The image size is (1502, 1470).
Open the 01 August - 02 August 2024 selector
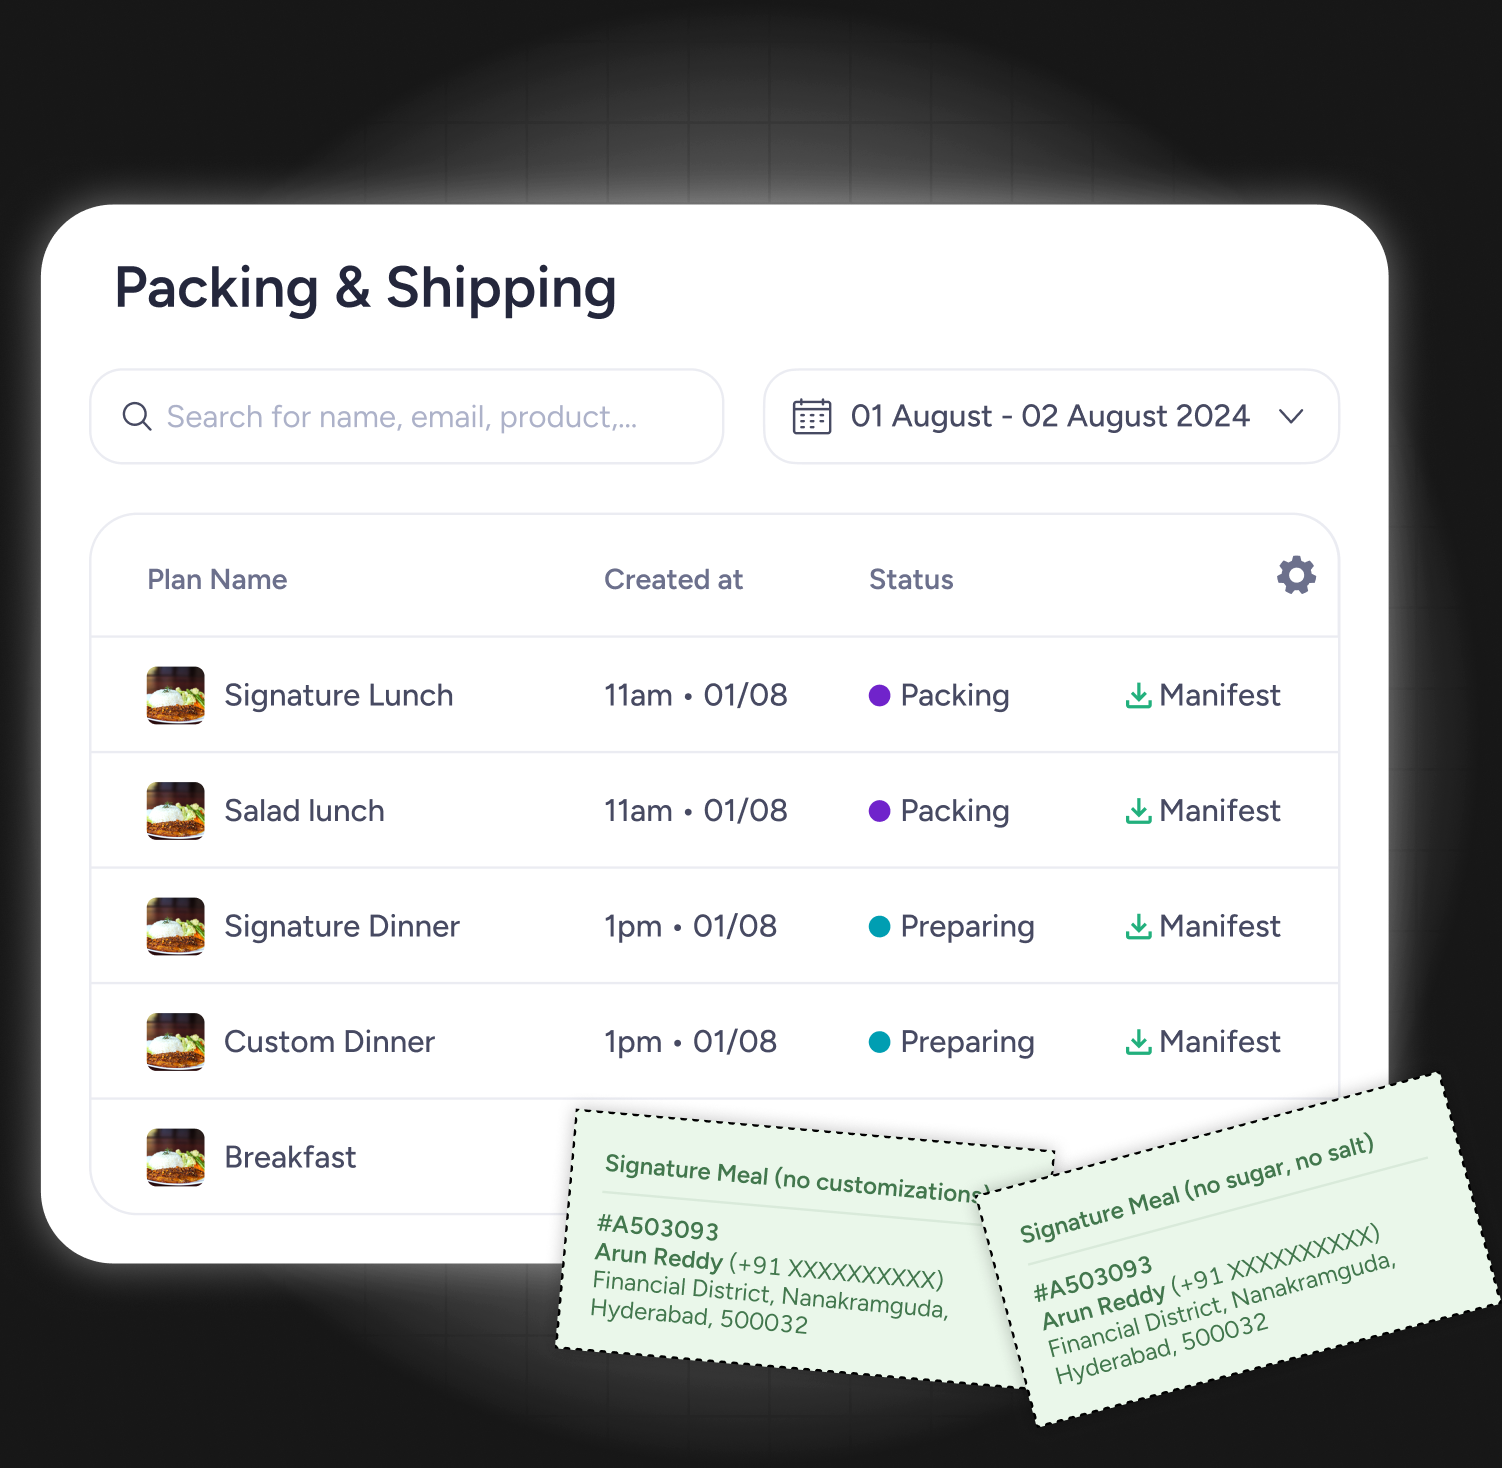[1051, 416]
